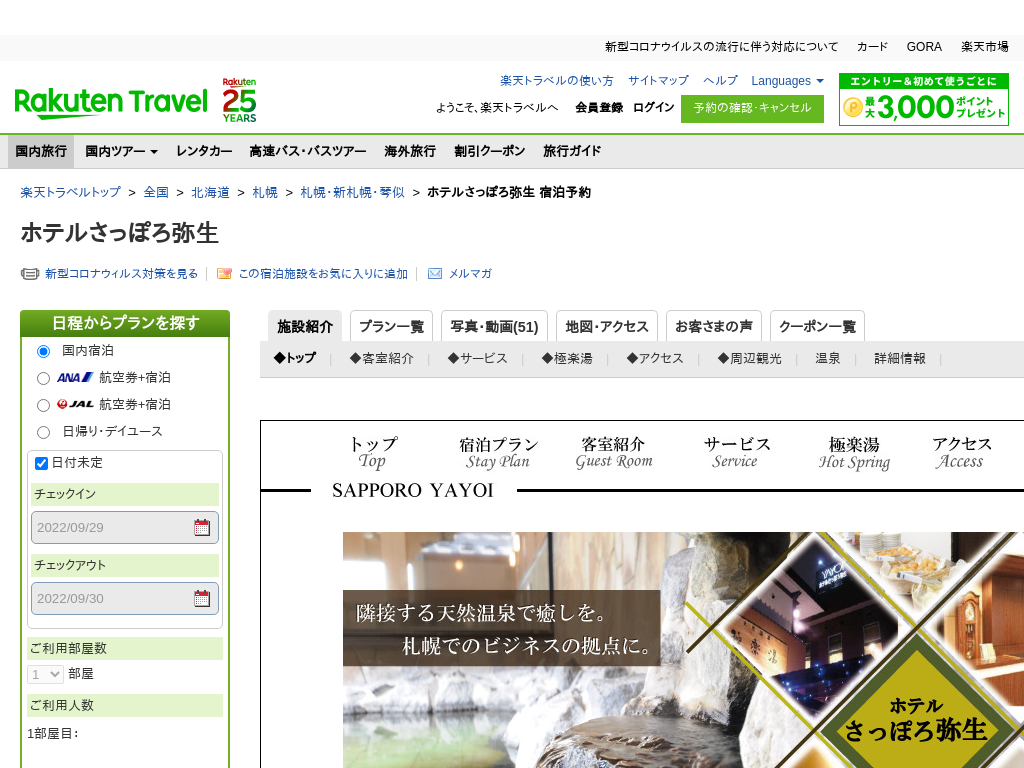Select the 日帰り・デイユース radio button
The height and width of the screenshot is (768, 1024).
click(x=44, y=432)
